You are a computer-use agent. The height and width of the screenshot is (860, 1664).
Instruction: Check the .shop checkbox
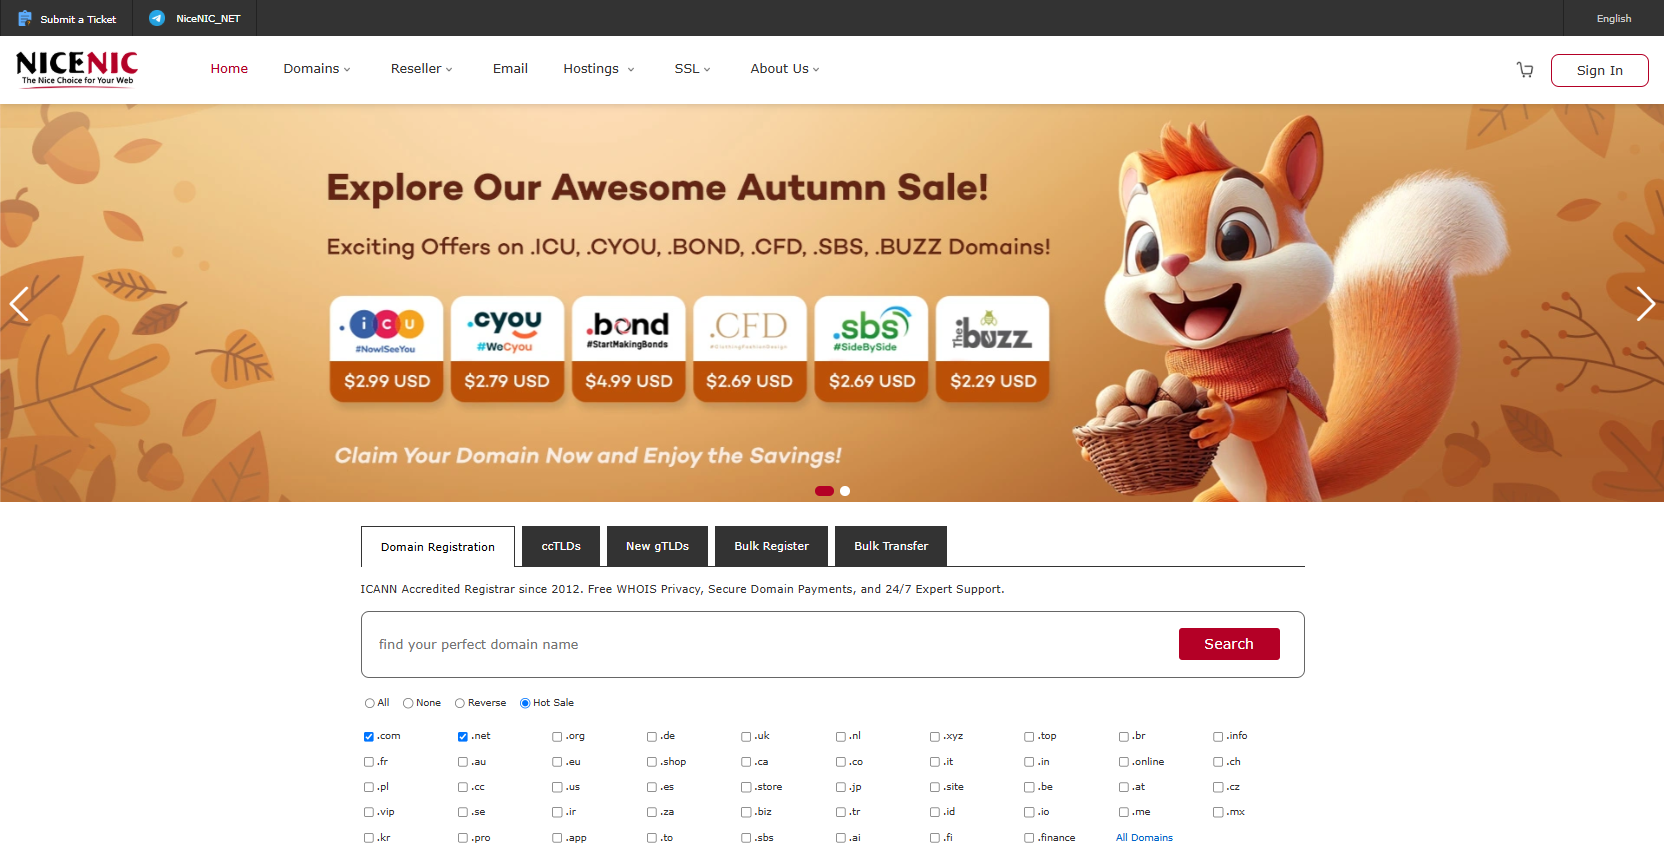tap(652, 762)
